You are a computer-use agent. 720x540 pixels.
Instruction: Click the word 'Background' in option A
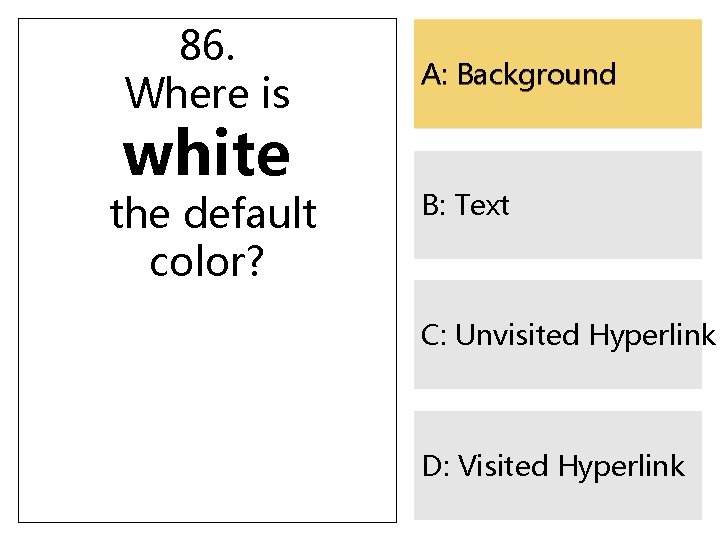536,75
